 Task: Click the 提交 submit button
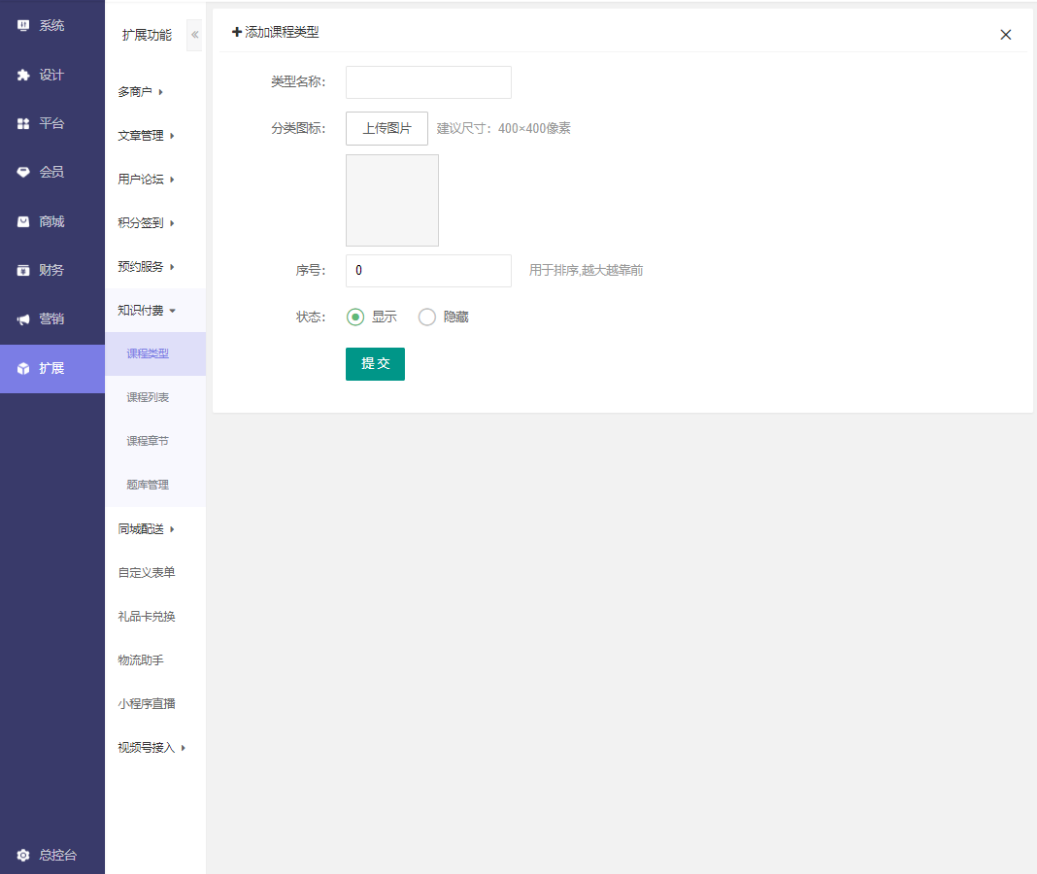pos(375,364)
